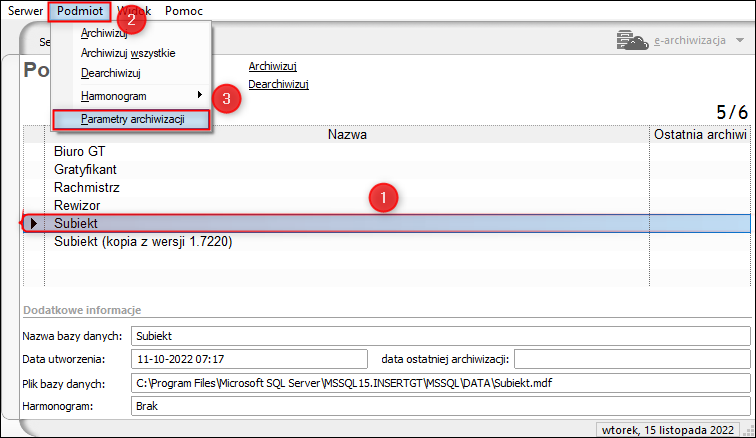This screenshot has width=756, height=438.
Task: Select the Rewizor row
Action: point(387,205)
